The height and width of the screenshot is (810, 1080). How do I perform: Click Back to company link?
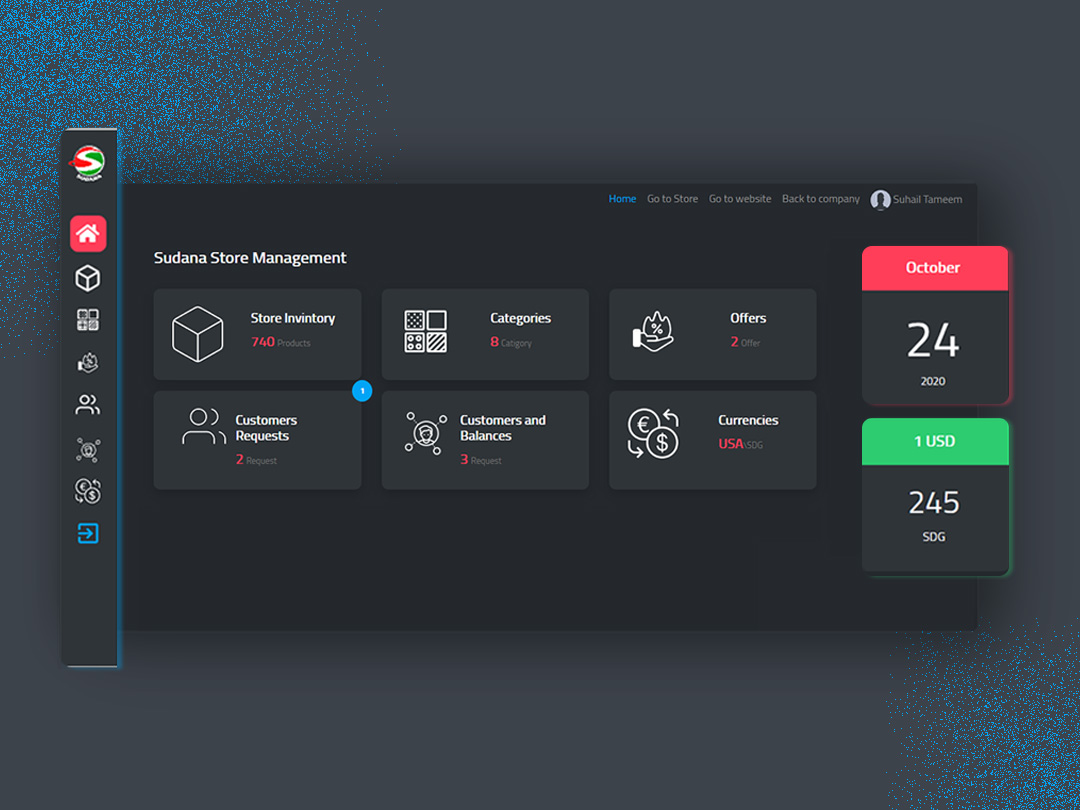point(820,199)
